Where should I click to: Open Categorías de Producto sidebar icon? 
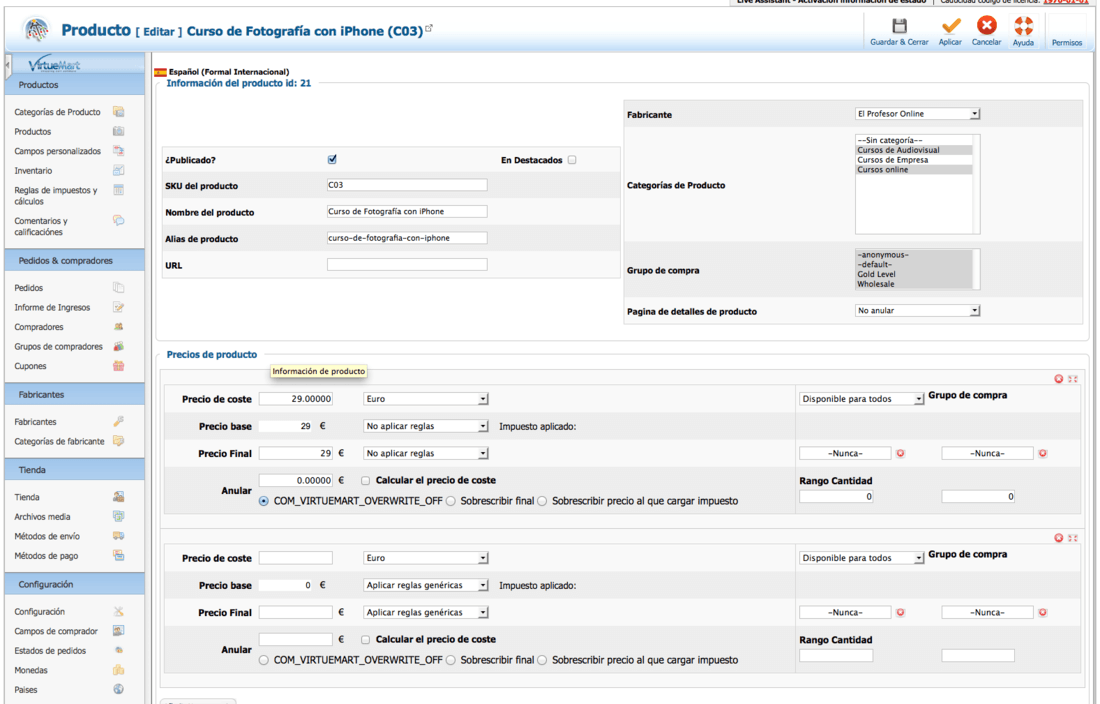119,112
